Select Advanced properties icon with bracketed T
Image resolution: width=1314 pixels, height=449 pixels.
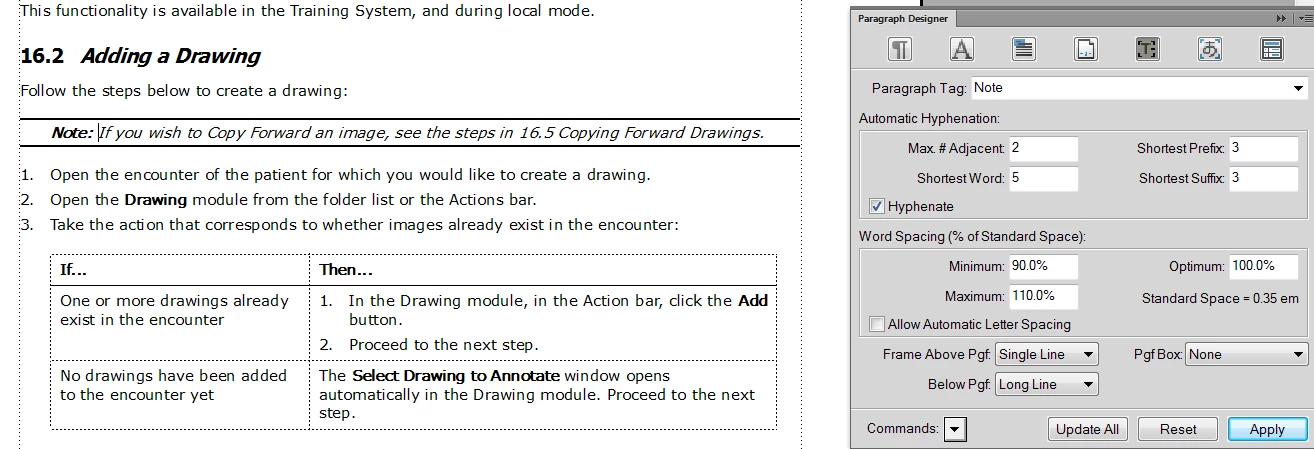click(1148, 49)
